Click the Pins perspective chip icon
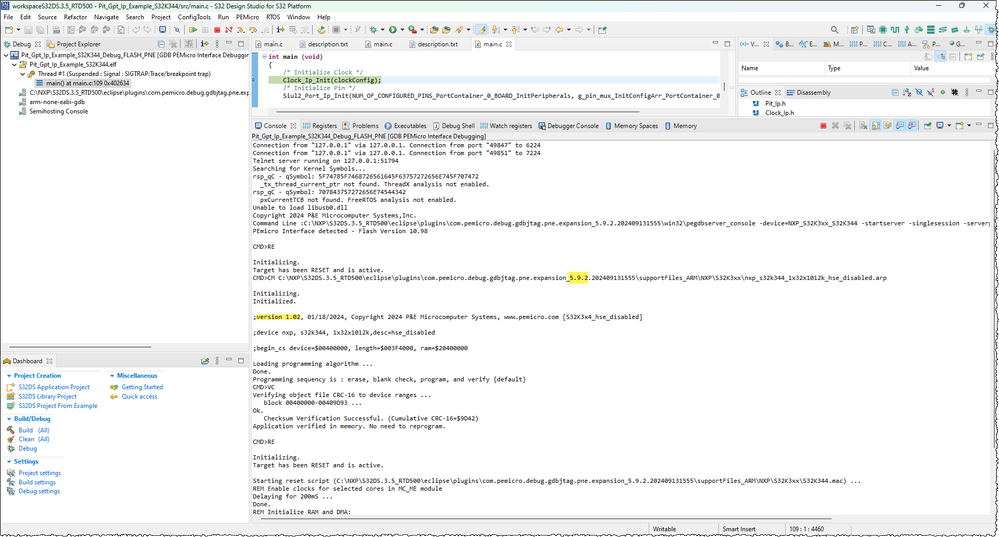Image resolution: width=999 pixels, height=537 pixels. click(883, 30)
